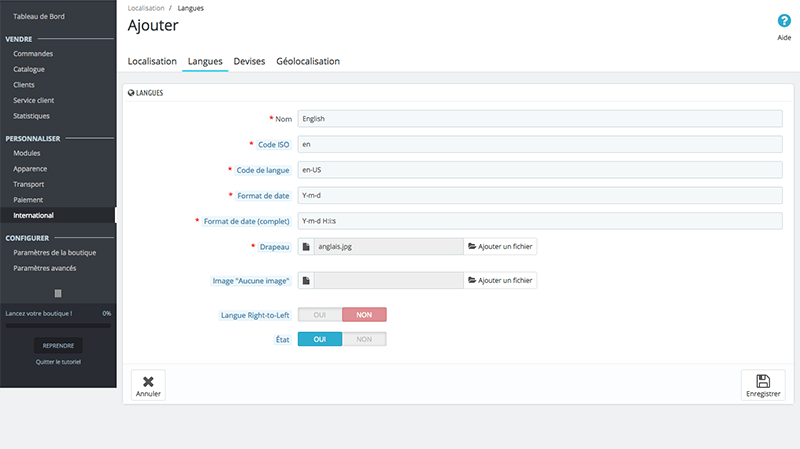Set État to OUI
This screenshot has height=449, width=800.
[320, 339]
